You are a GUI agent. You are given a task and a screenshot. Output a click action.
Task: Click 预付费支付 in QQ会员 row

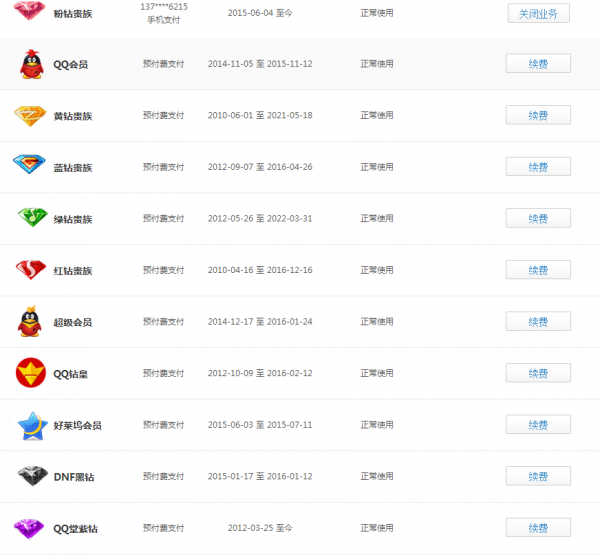[x=164, y=64]
